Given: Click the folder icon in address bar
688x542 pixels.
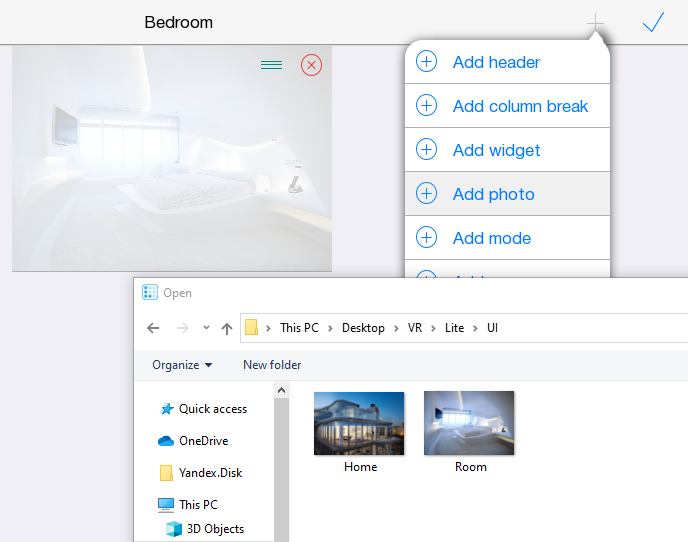Looking at the screenshot, I should pyautogui.click(x=251, y=327).
